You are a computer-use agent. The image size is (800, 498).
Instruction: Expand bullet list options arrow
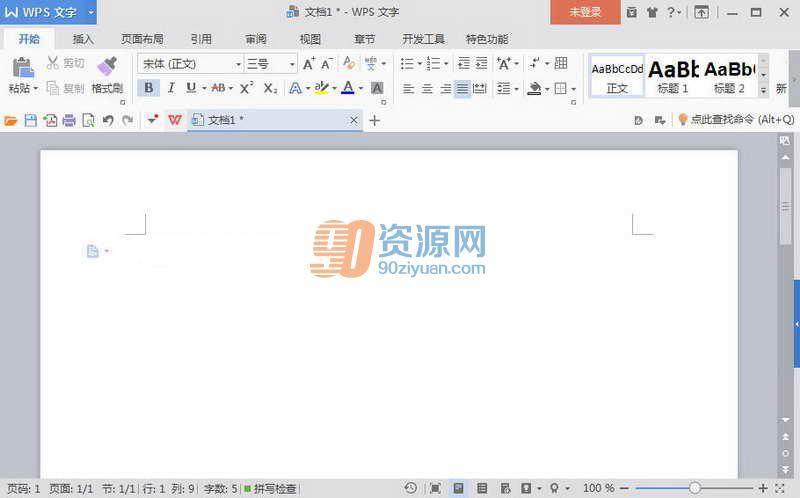tap(419, 64)
